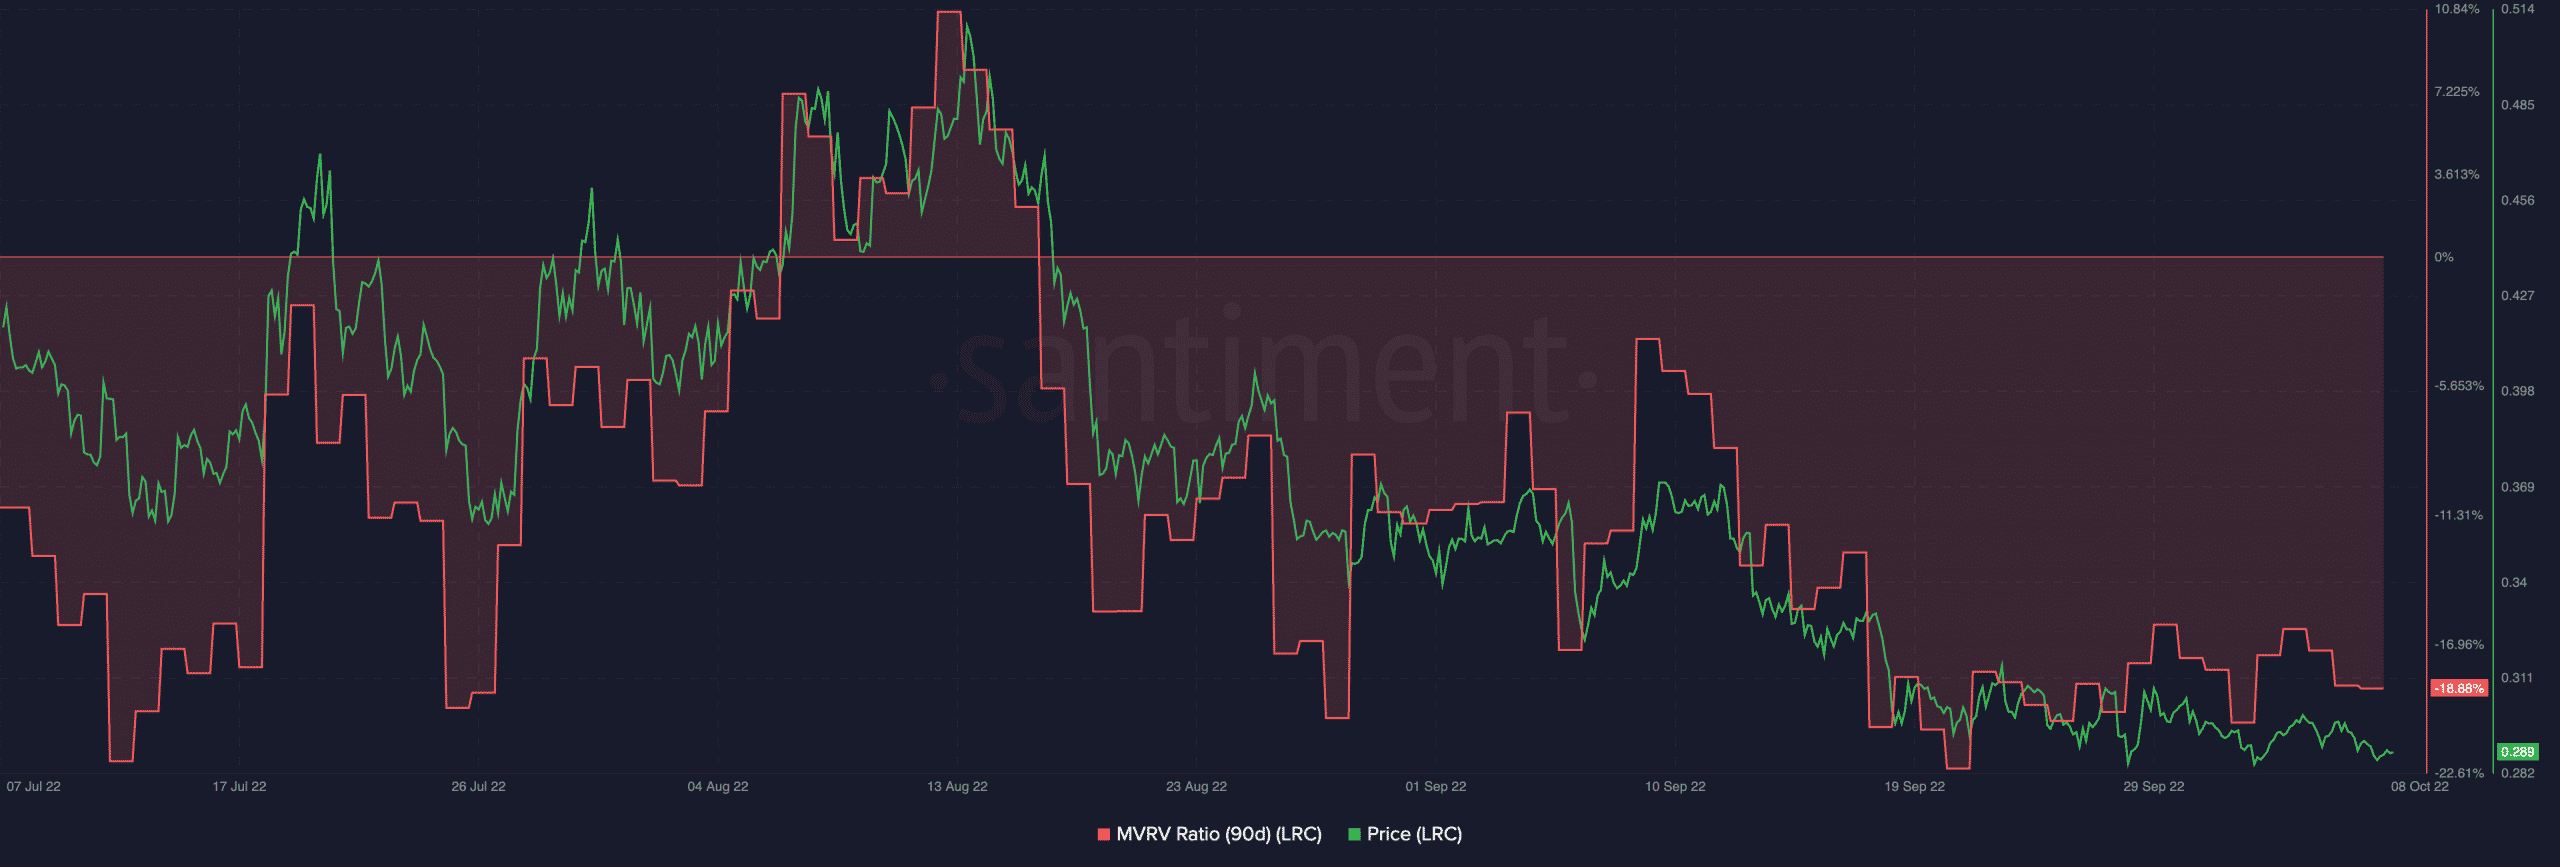
Task: Click the green Price legend swatch
Action: coord(1354,834)
